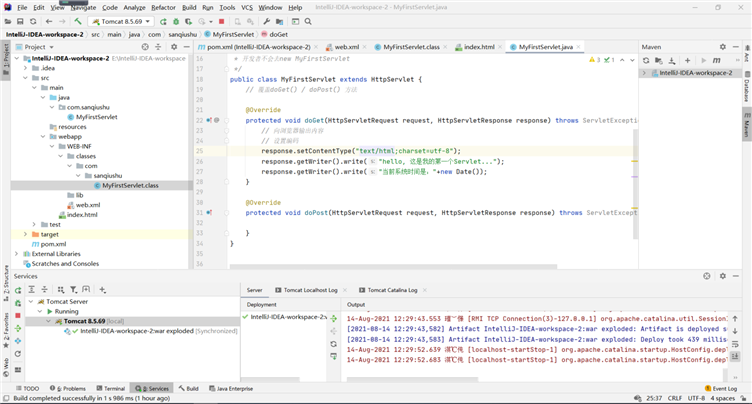Open Event Log button
This screenshot has width=752, height=404.
(x=721, y=389)
